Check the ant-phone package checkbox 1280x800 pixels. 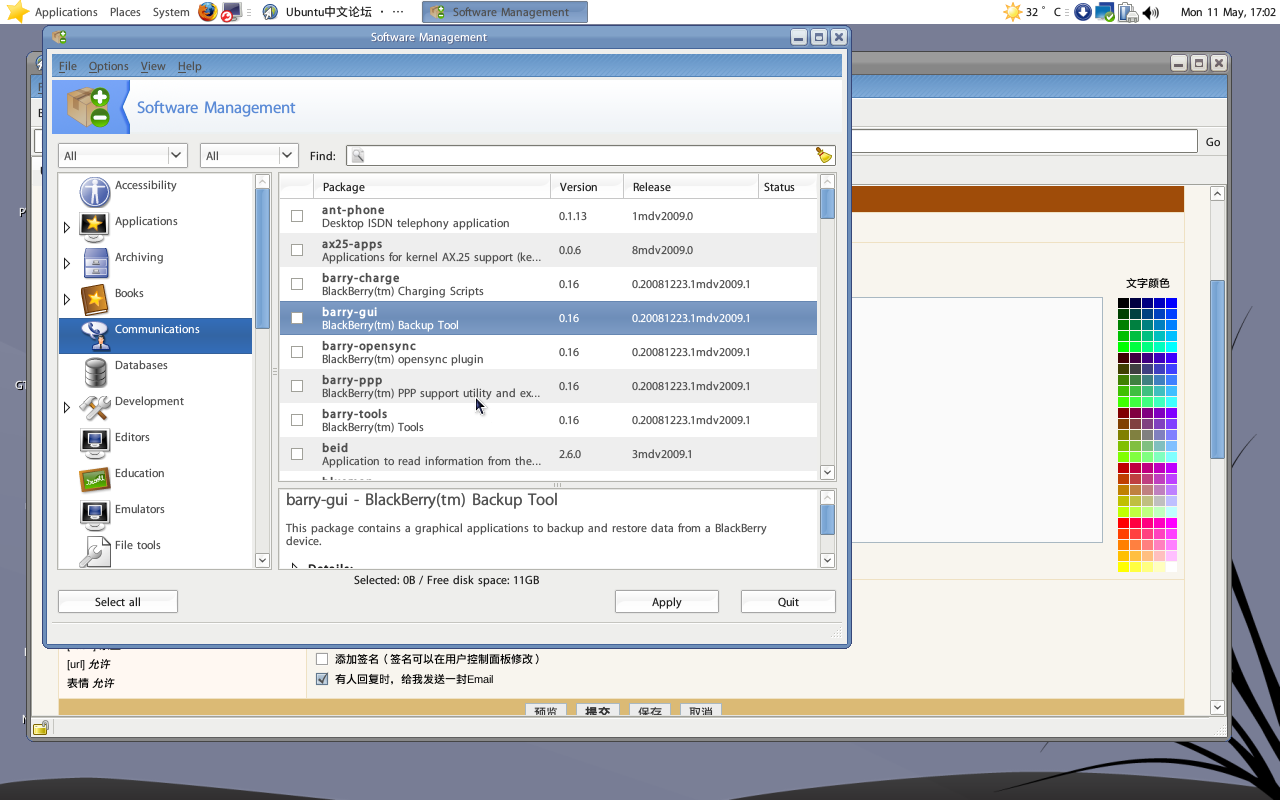click(297, 216)
